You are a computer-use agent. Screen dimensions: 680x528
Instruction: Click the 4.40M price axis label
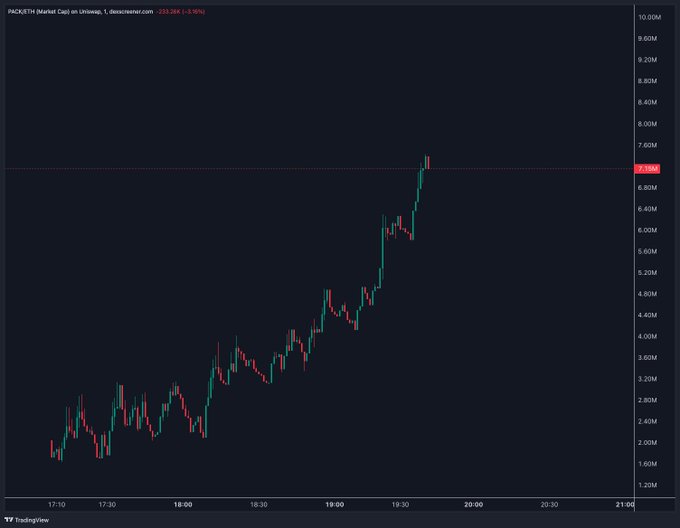pyautogui.click(x=647, y=315)
